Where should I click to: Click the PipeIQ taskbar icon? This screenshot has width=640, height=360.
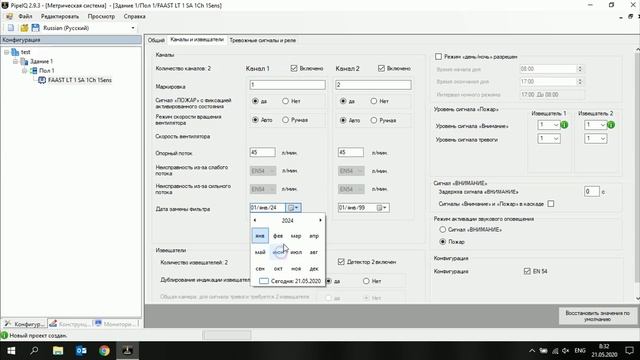[x=127, y=351]
